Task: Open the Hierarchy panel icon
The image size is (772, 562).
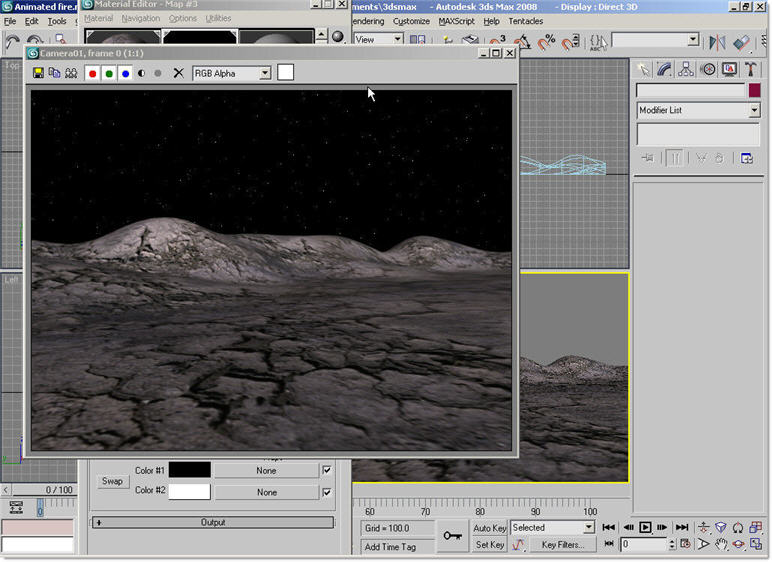Action: (x=686, y=69)
